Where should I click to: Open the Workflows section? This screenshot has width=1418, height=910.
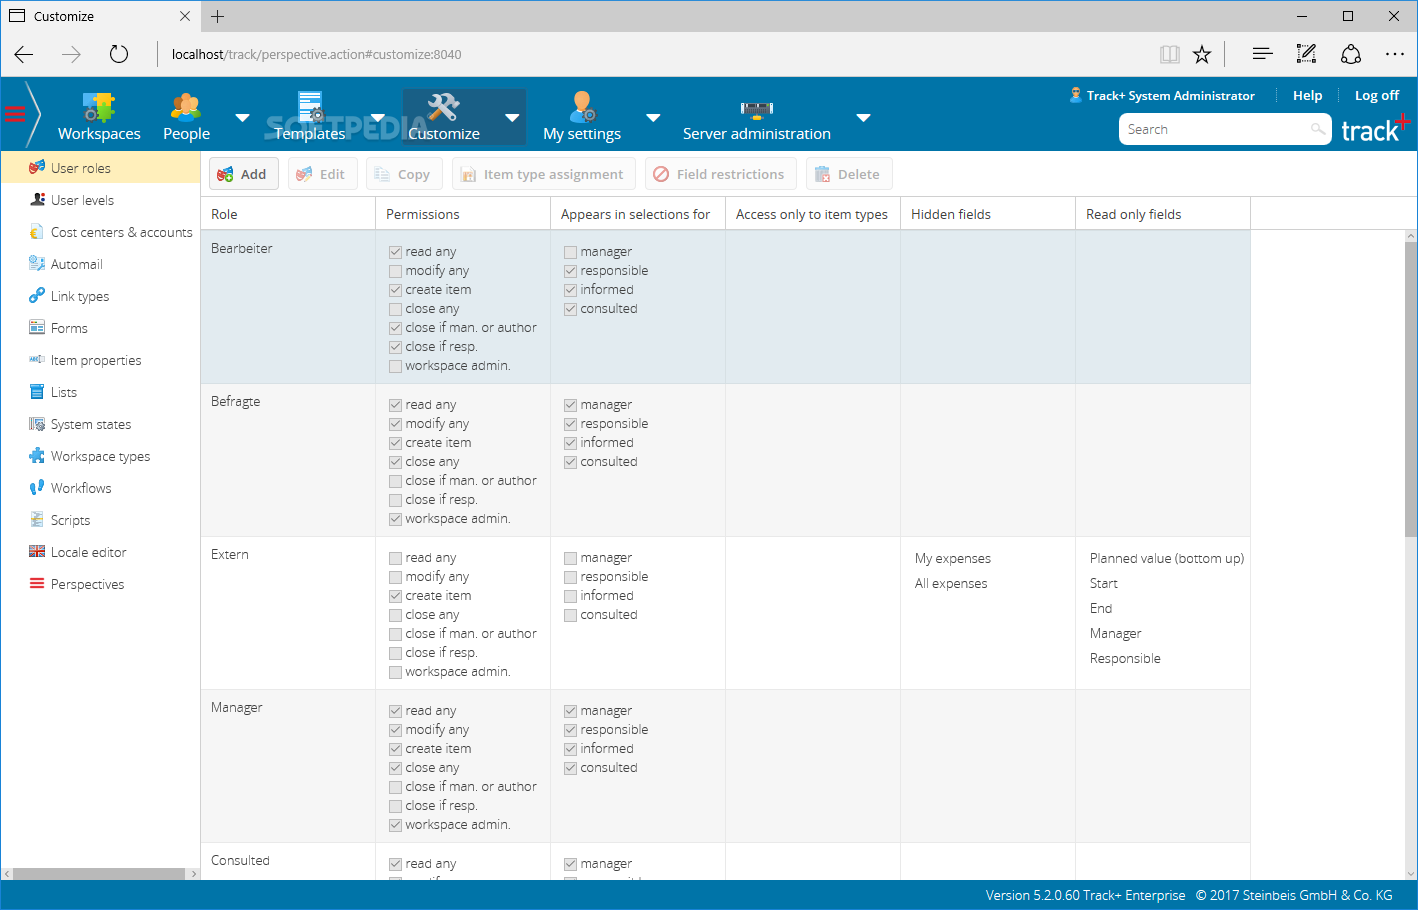pos(100,488)
